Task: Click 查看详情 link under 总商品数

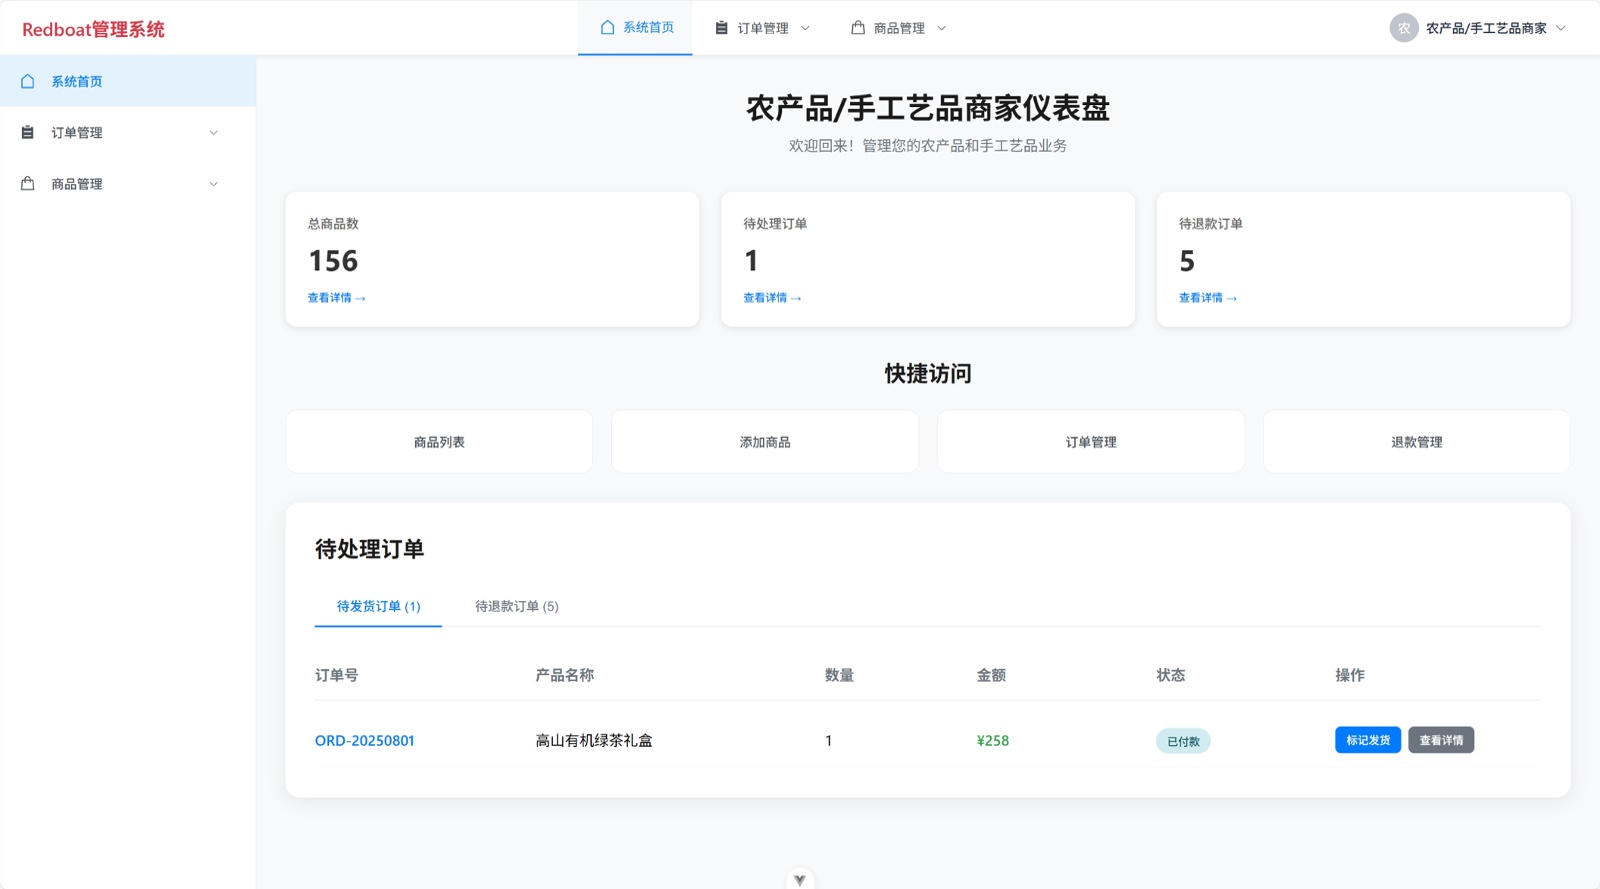Action: pyautogui.click(x=336, y=298)
